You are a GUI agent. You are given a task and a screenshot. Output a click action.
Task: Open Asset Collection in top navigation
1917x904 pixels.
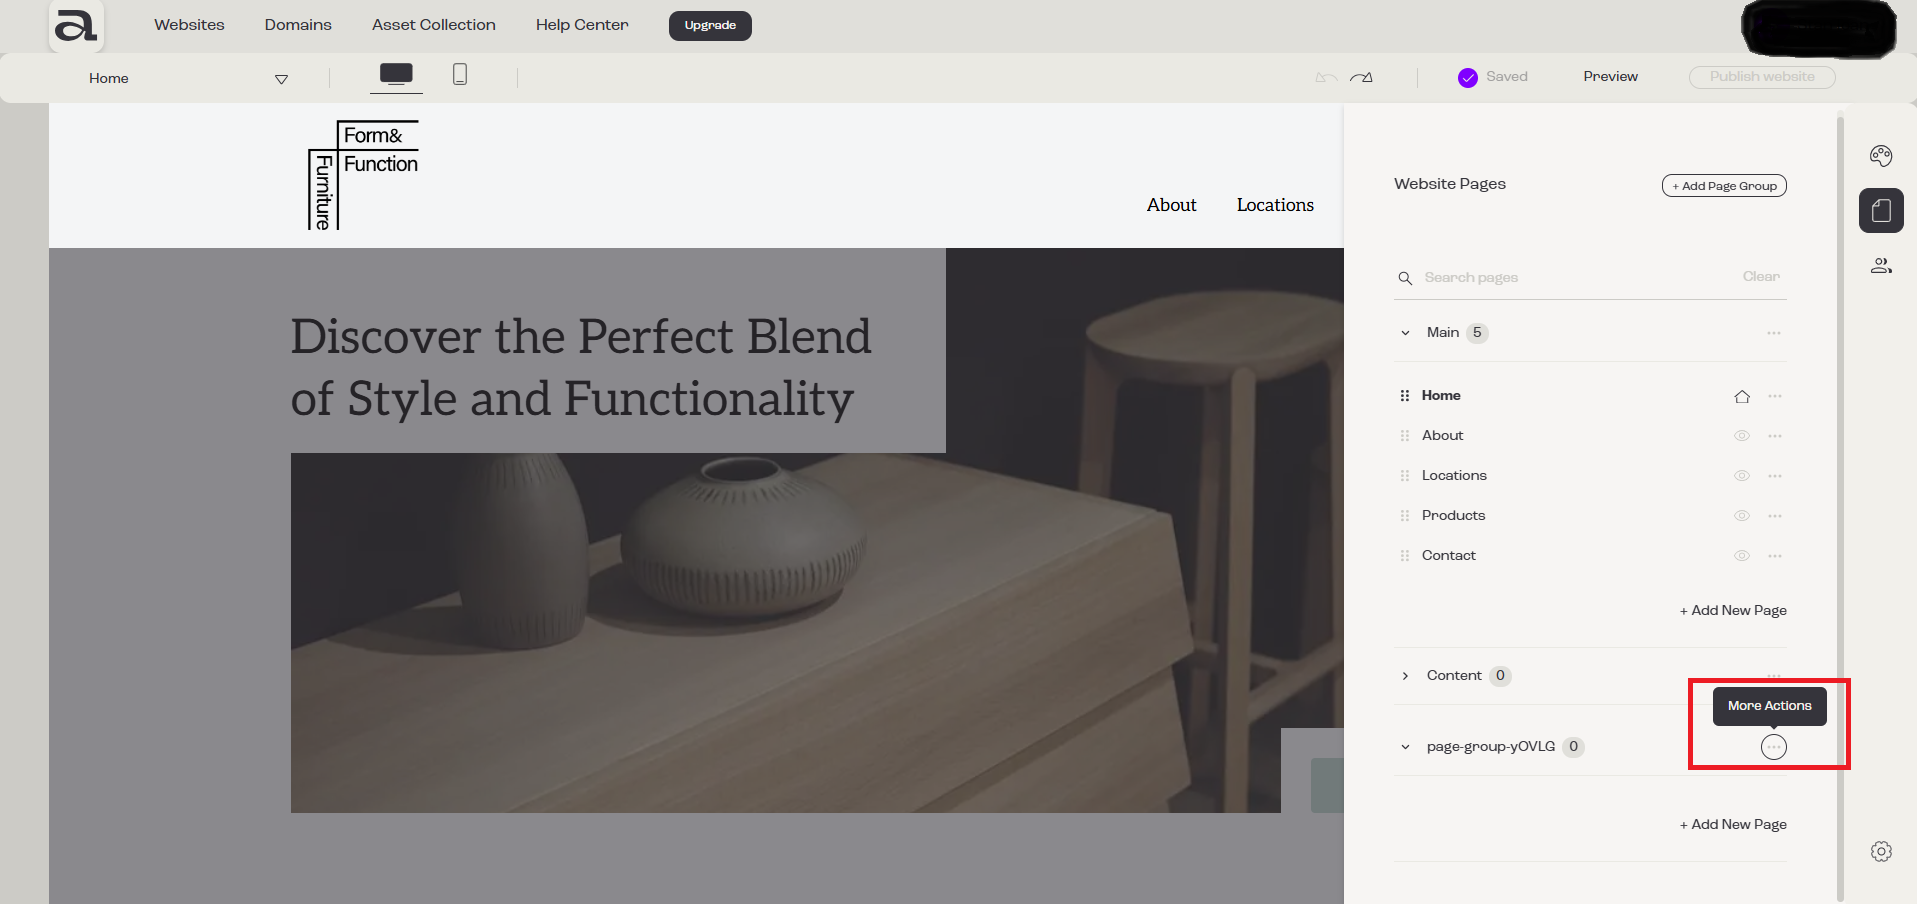[434, 25]
